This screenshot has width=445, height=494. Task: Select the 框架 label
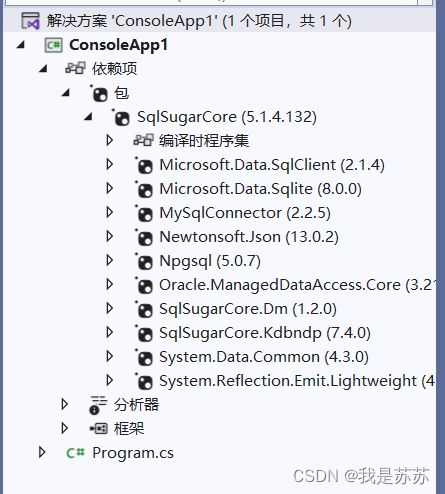(x=129, y=429)
